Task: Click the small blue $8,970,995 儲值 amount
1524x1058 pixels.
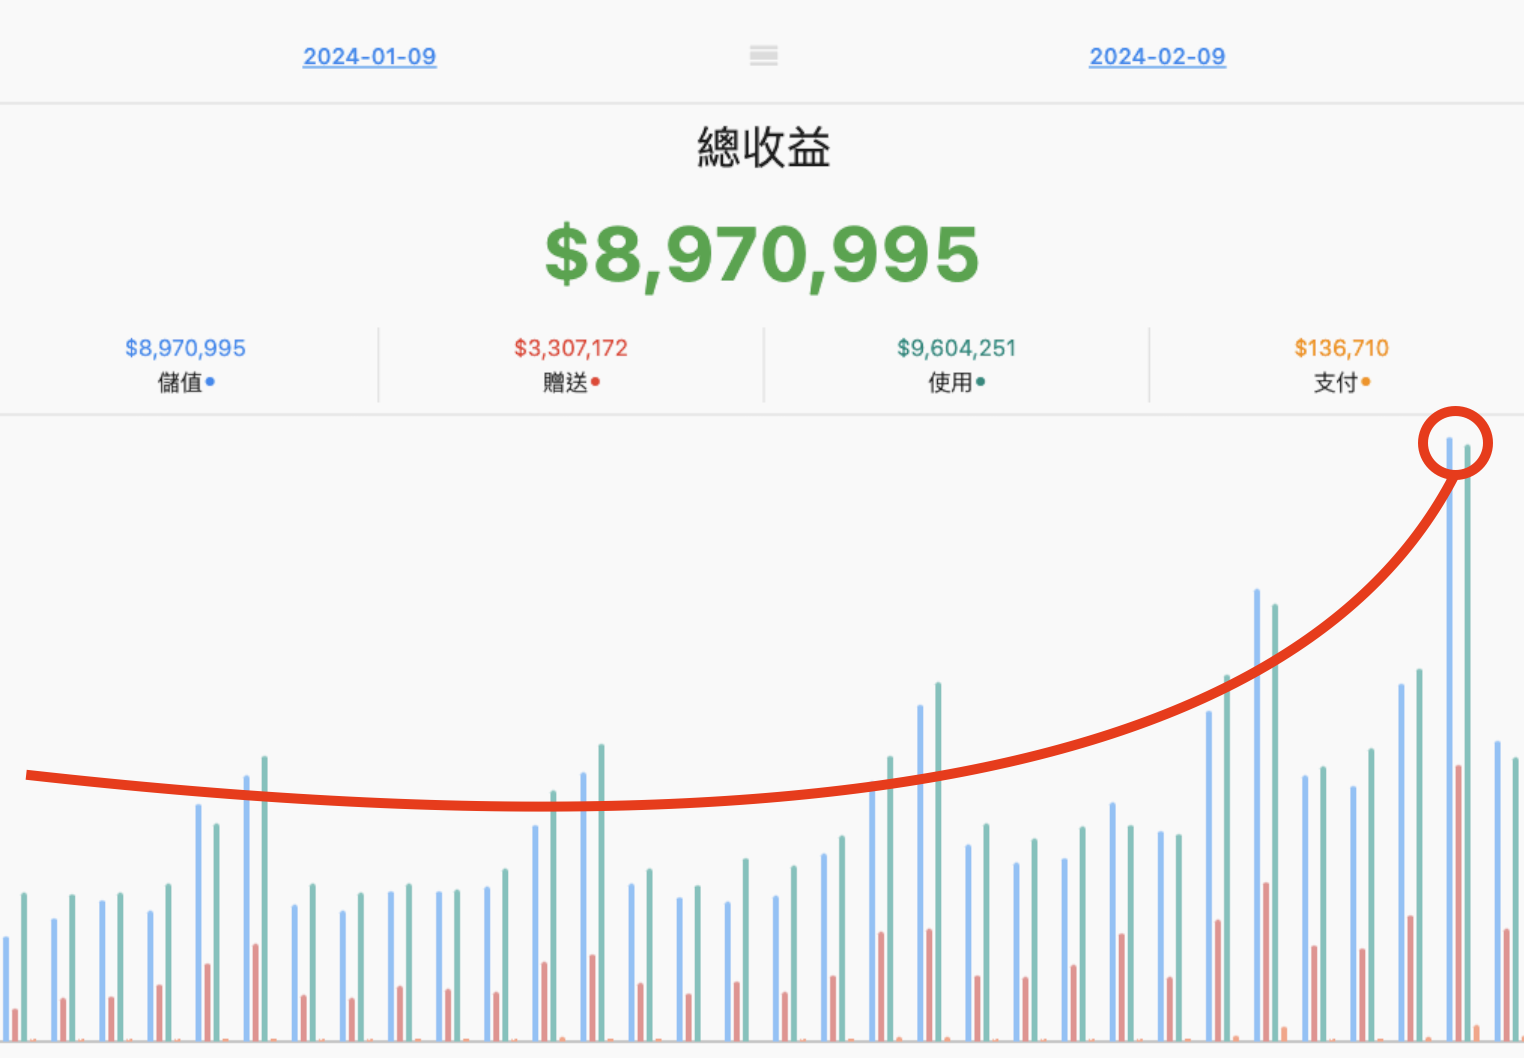Action: click(185, 348)
